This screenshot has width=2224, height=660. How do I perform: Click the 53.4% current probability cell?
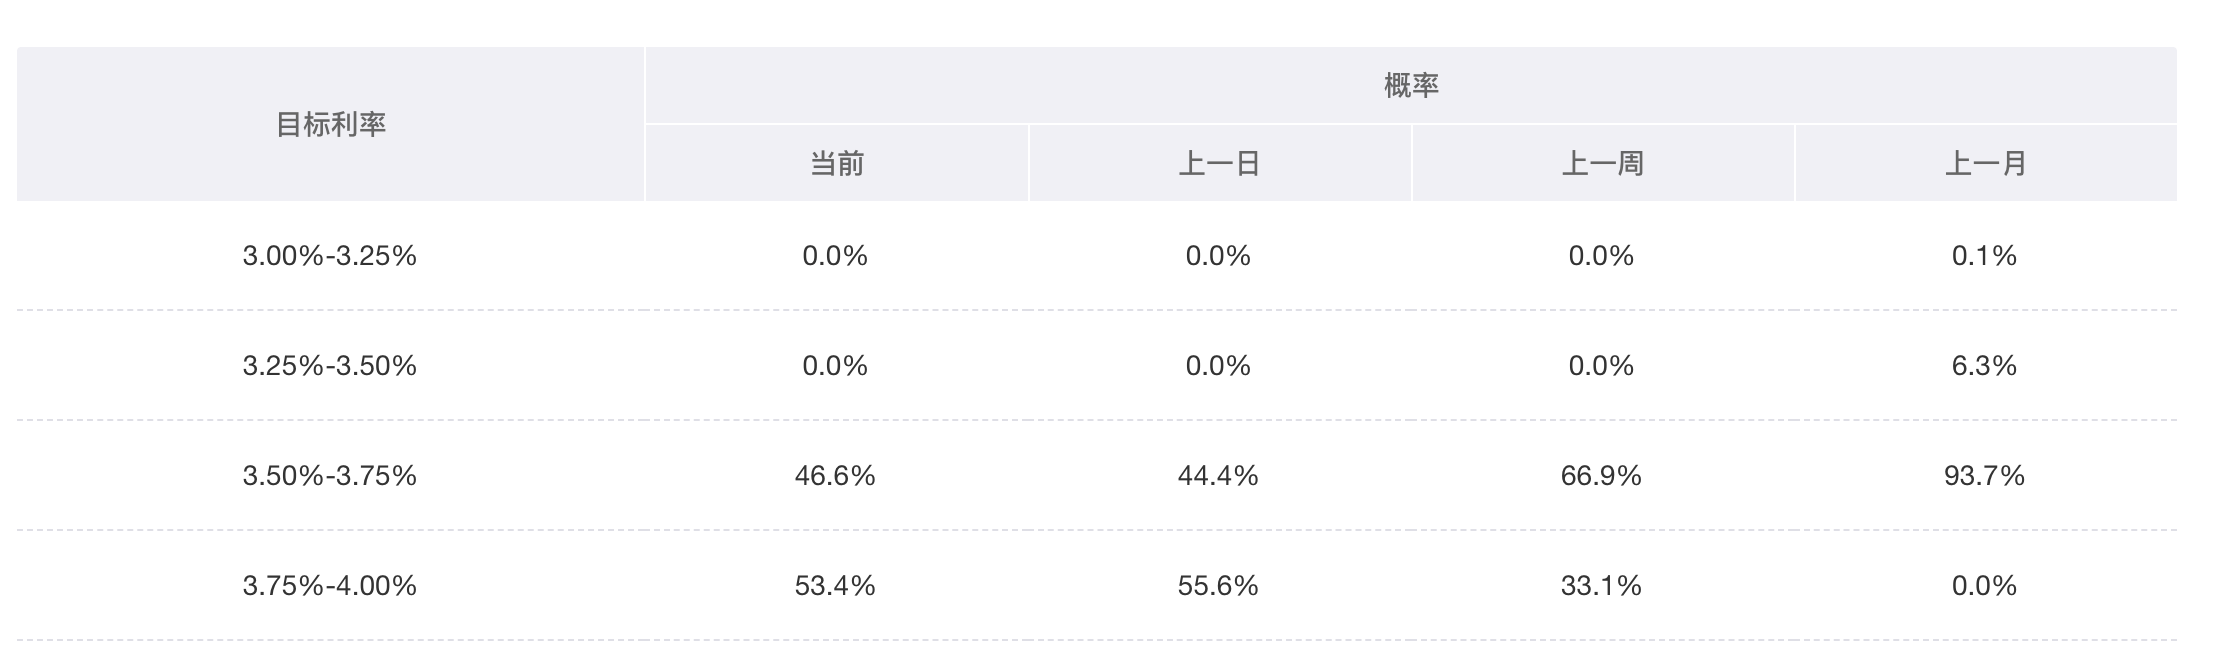pyautogui.click(x=835, y=586)
